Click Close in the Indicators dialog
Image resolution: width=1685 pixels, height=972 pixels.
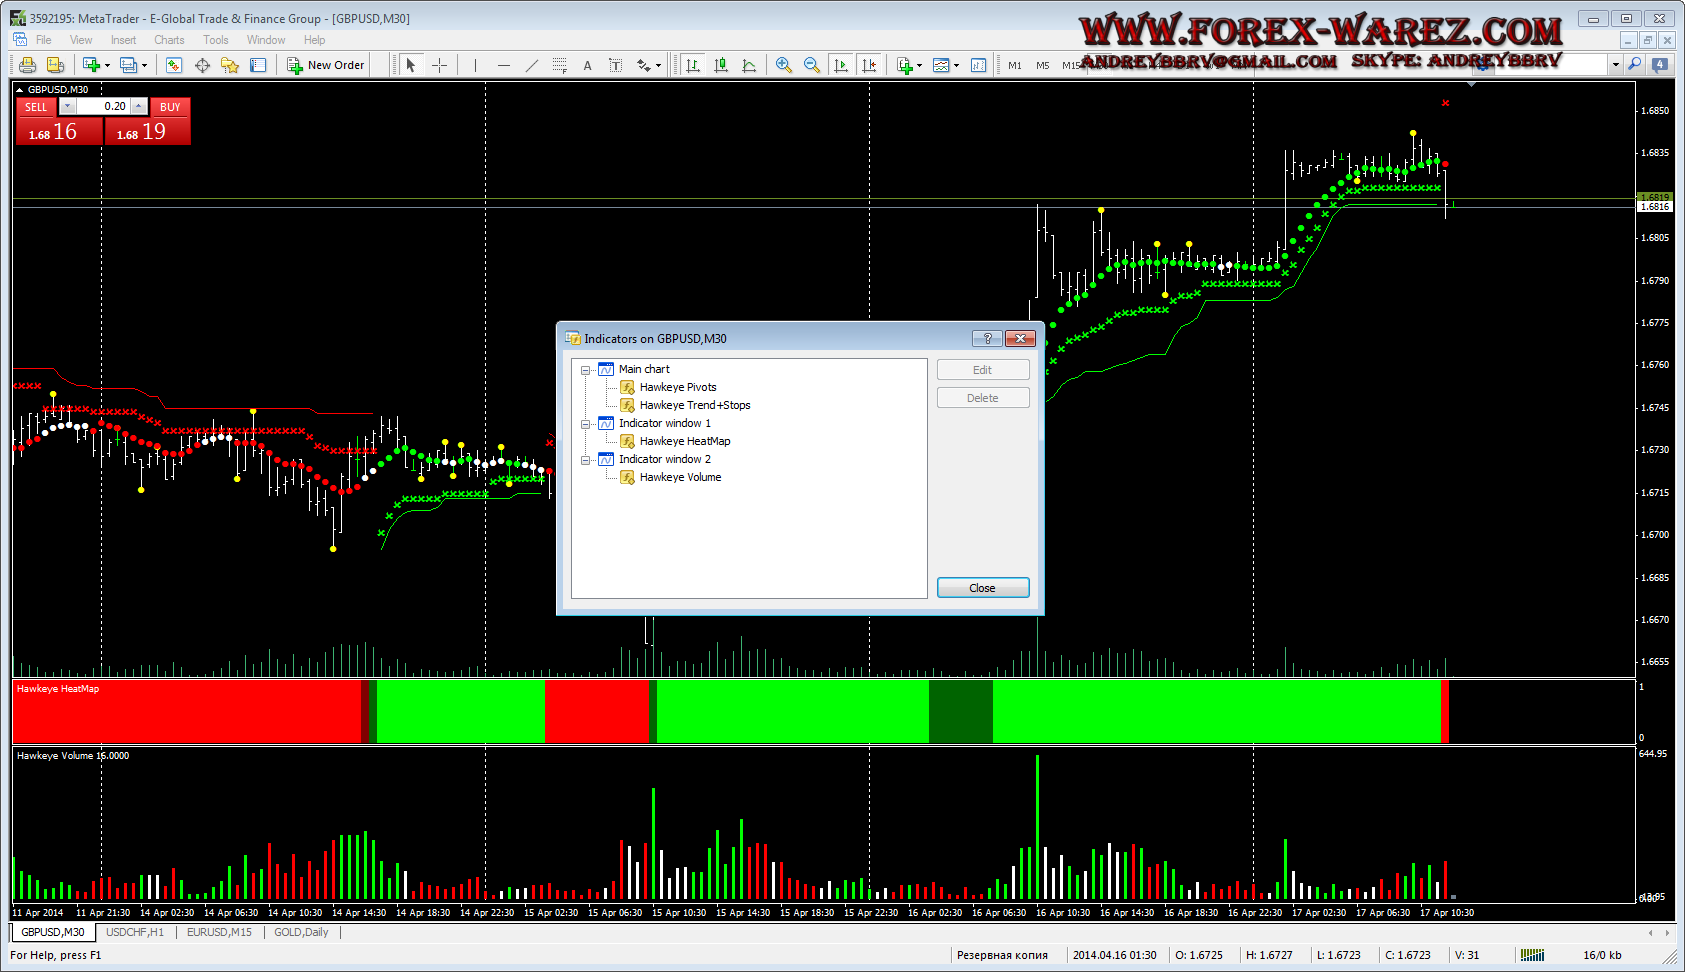(x=982, y=588)
